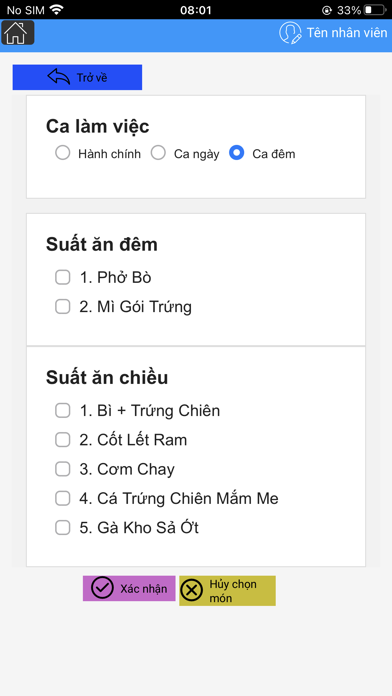This screenshot has width=392, height=696.
Task: Tap the home icon in header
Action: pos(18,32)
